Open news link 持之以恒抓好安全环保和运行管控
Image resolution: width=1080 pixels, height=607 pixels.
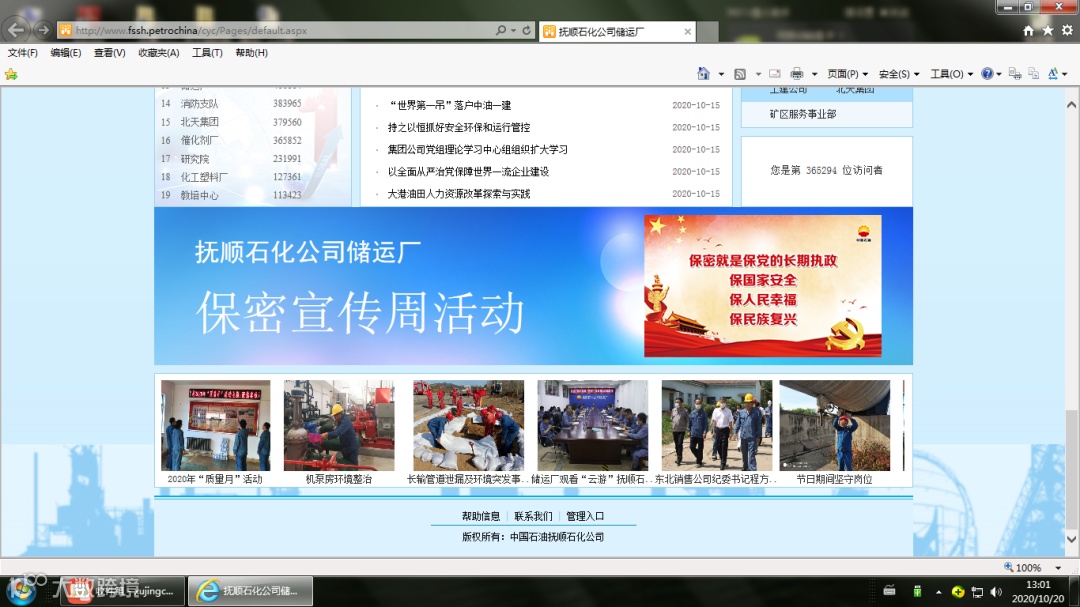click(x=459, y=127)
